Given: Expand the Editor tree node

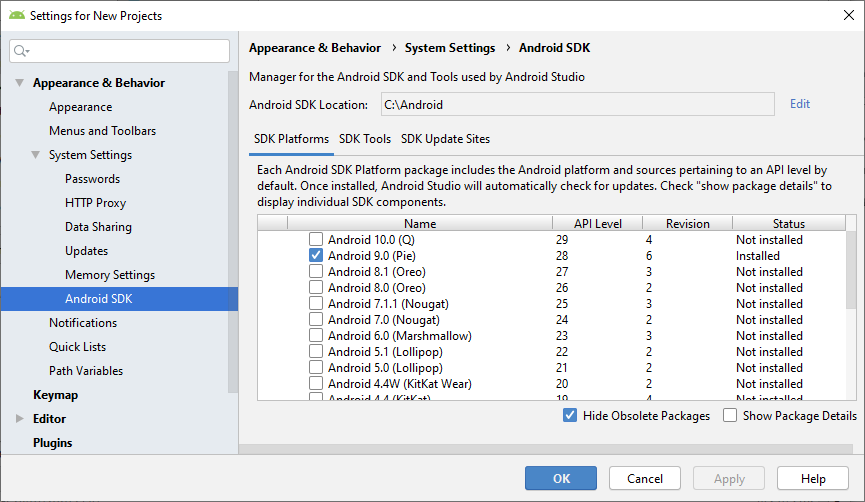Looking at the screenshot, I should [x=19, y=419].
